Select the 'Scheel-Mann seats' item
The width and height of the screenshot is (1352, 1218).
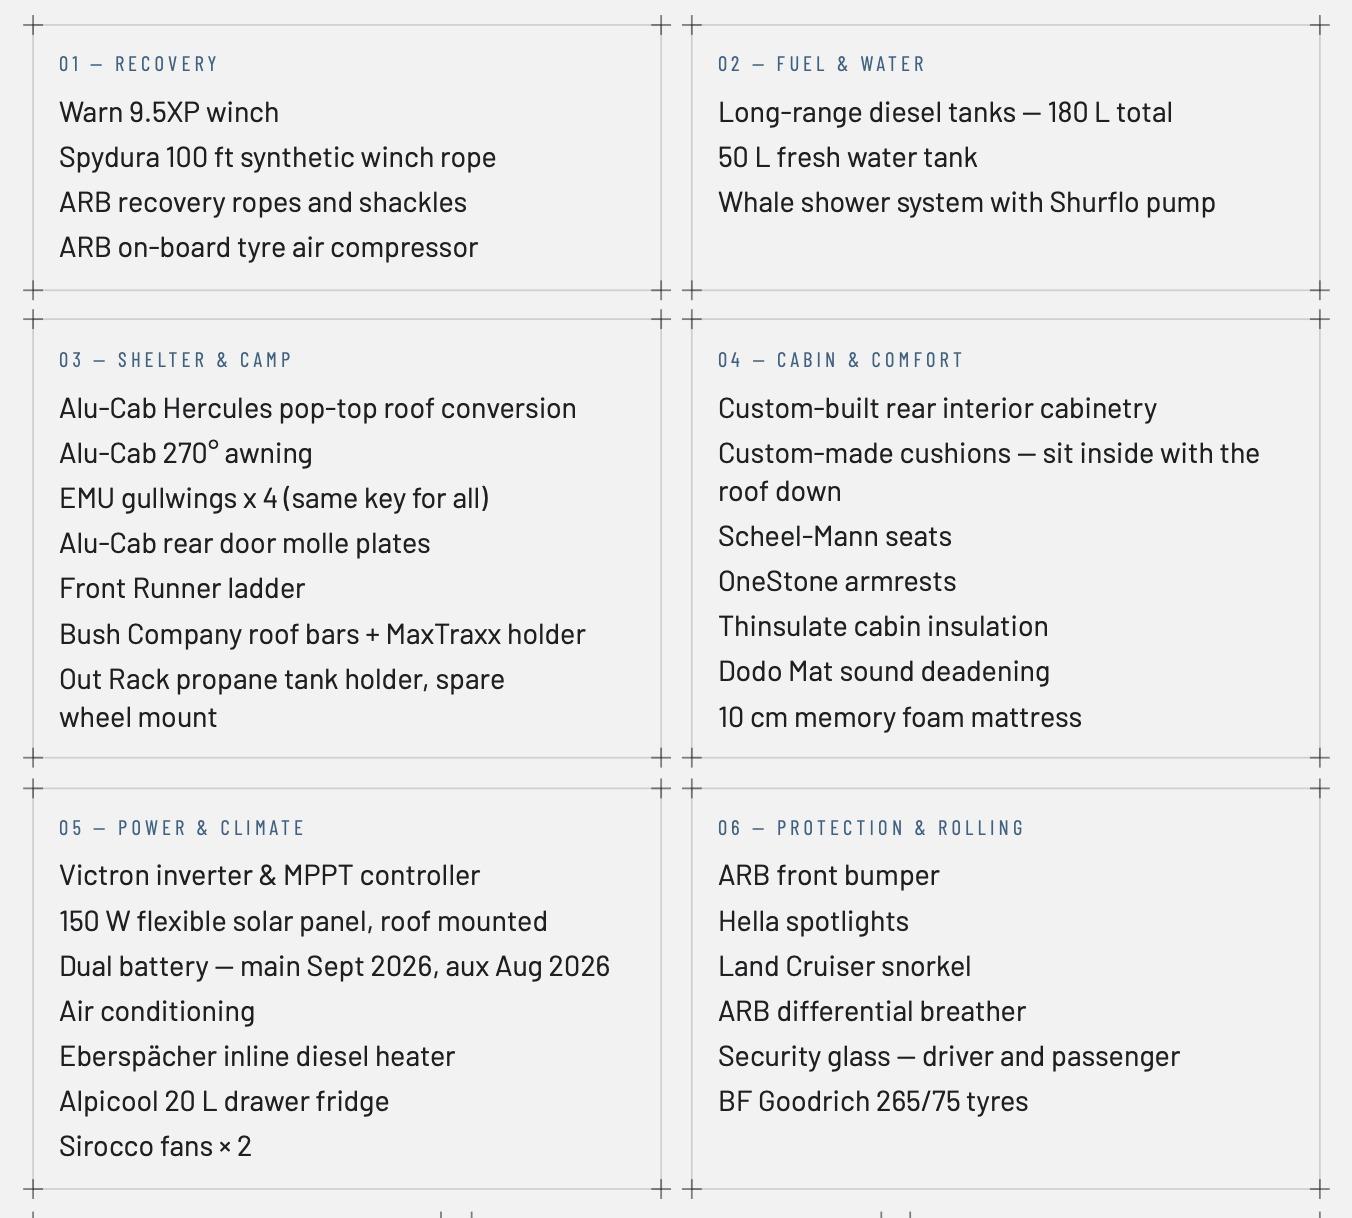[835, 537]
